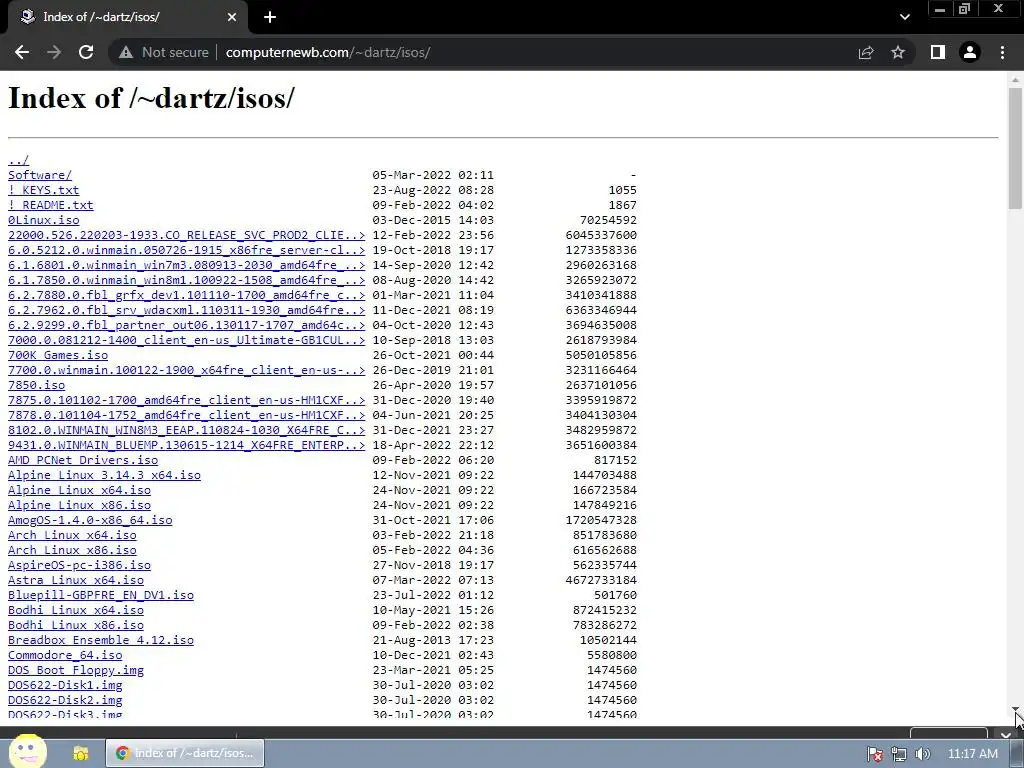Open a new browser tab
1024x768 pixels.
pyautogui.click(x=270, y=17)
